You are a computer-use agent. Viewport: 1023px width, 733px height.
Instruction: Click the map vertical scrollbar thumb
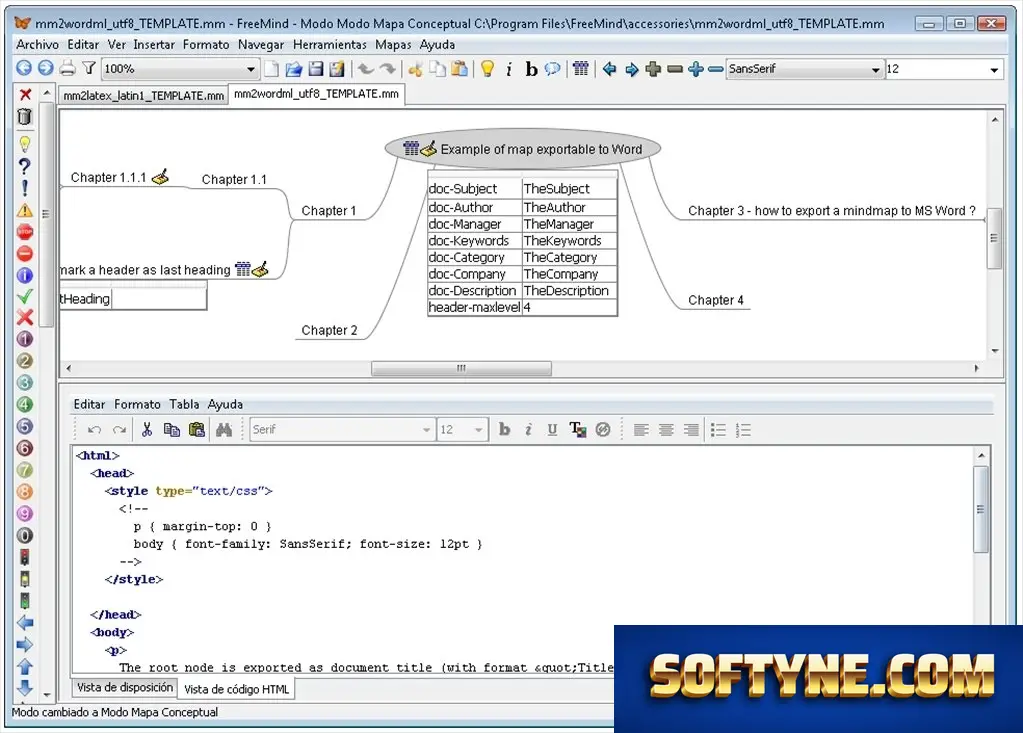point(994,238)
